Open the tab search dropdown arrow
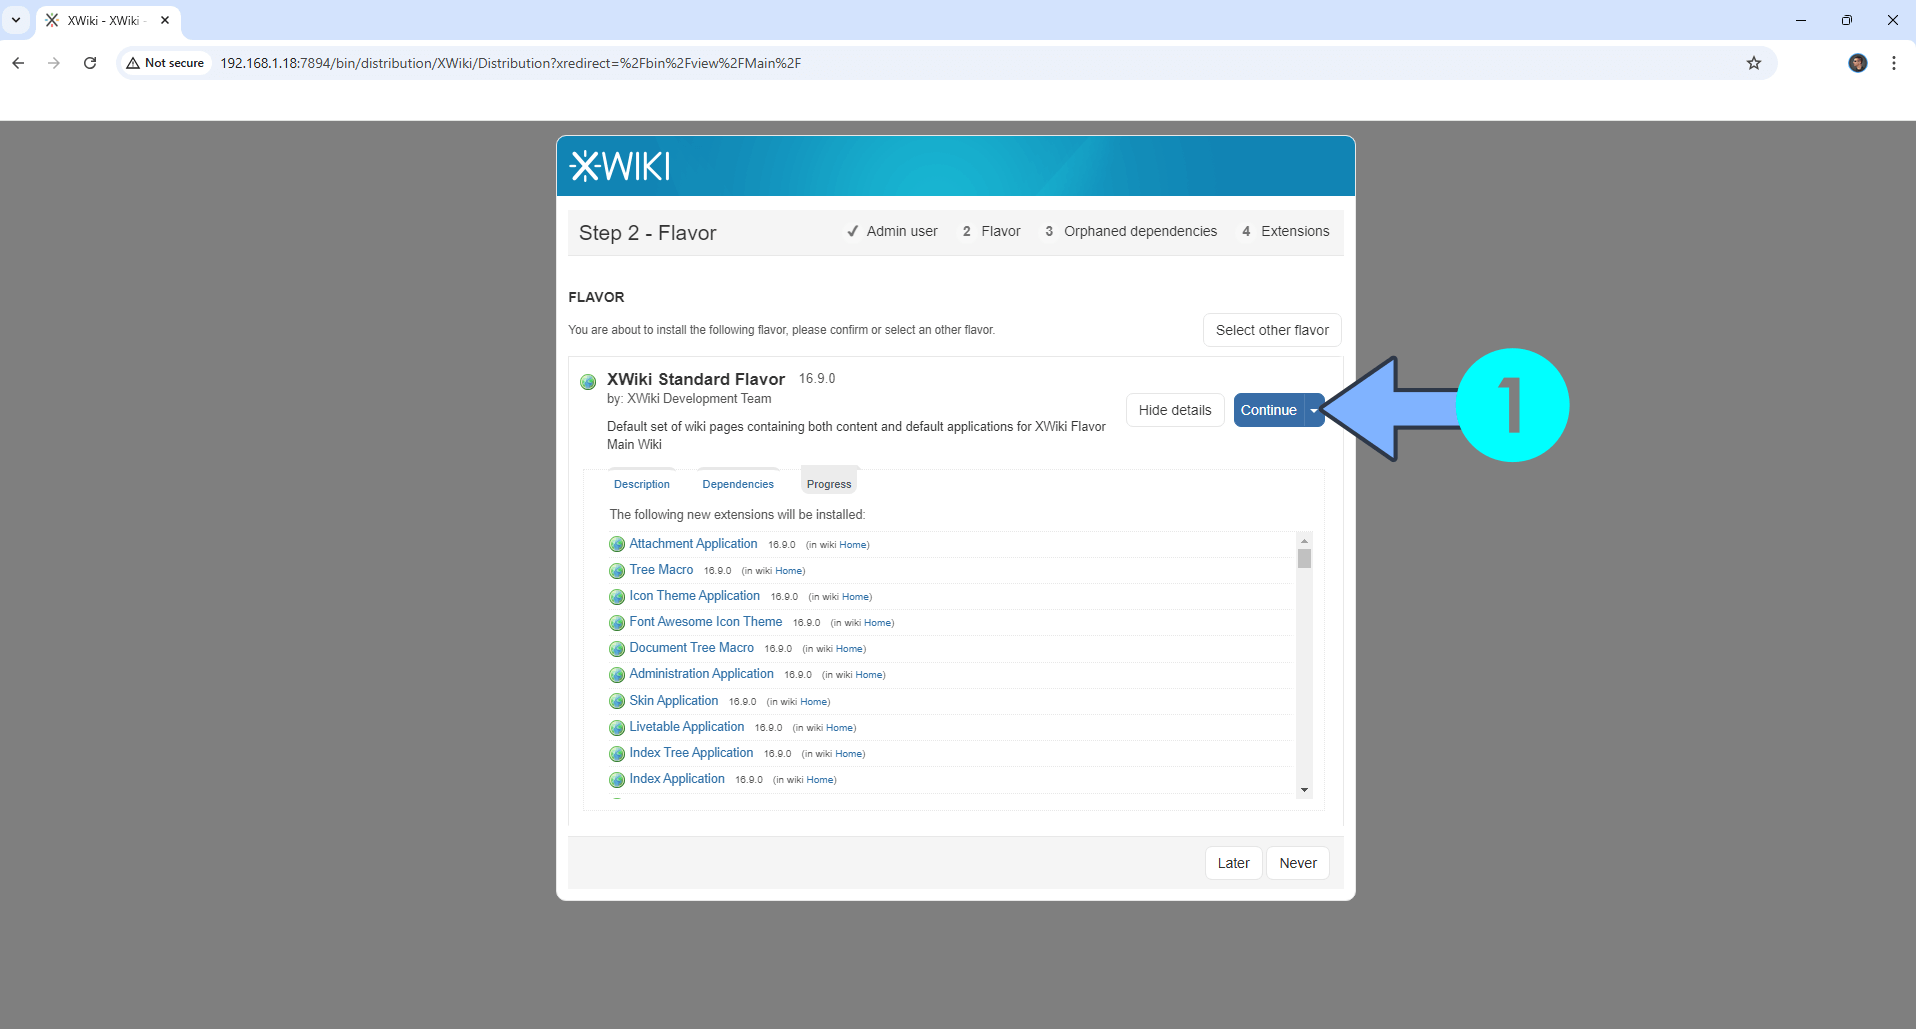Screen dimensions: 1916x1029 (16, 20)
